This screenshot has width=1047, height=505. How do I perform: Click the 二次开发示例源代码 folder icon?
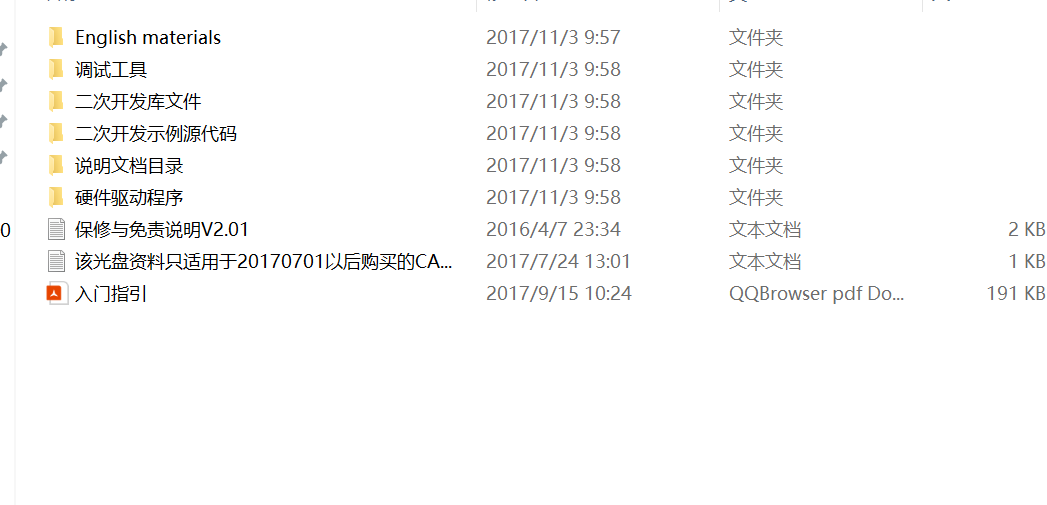(56, 134)
